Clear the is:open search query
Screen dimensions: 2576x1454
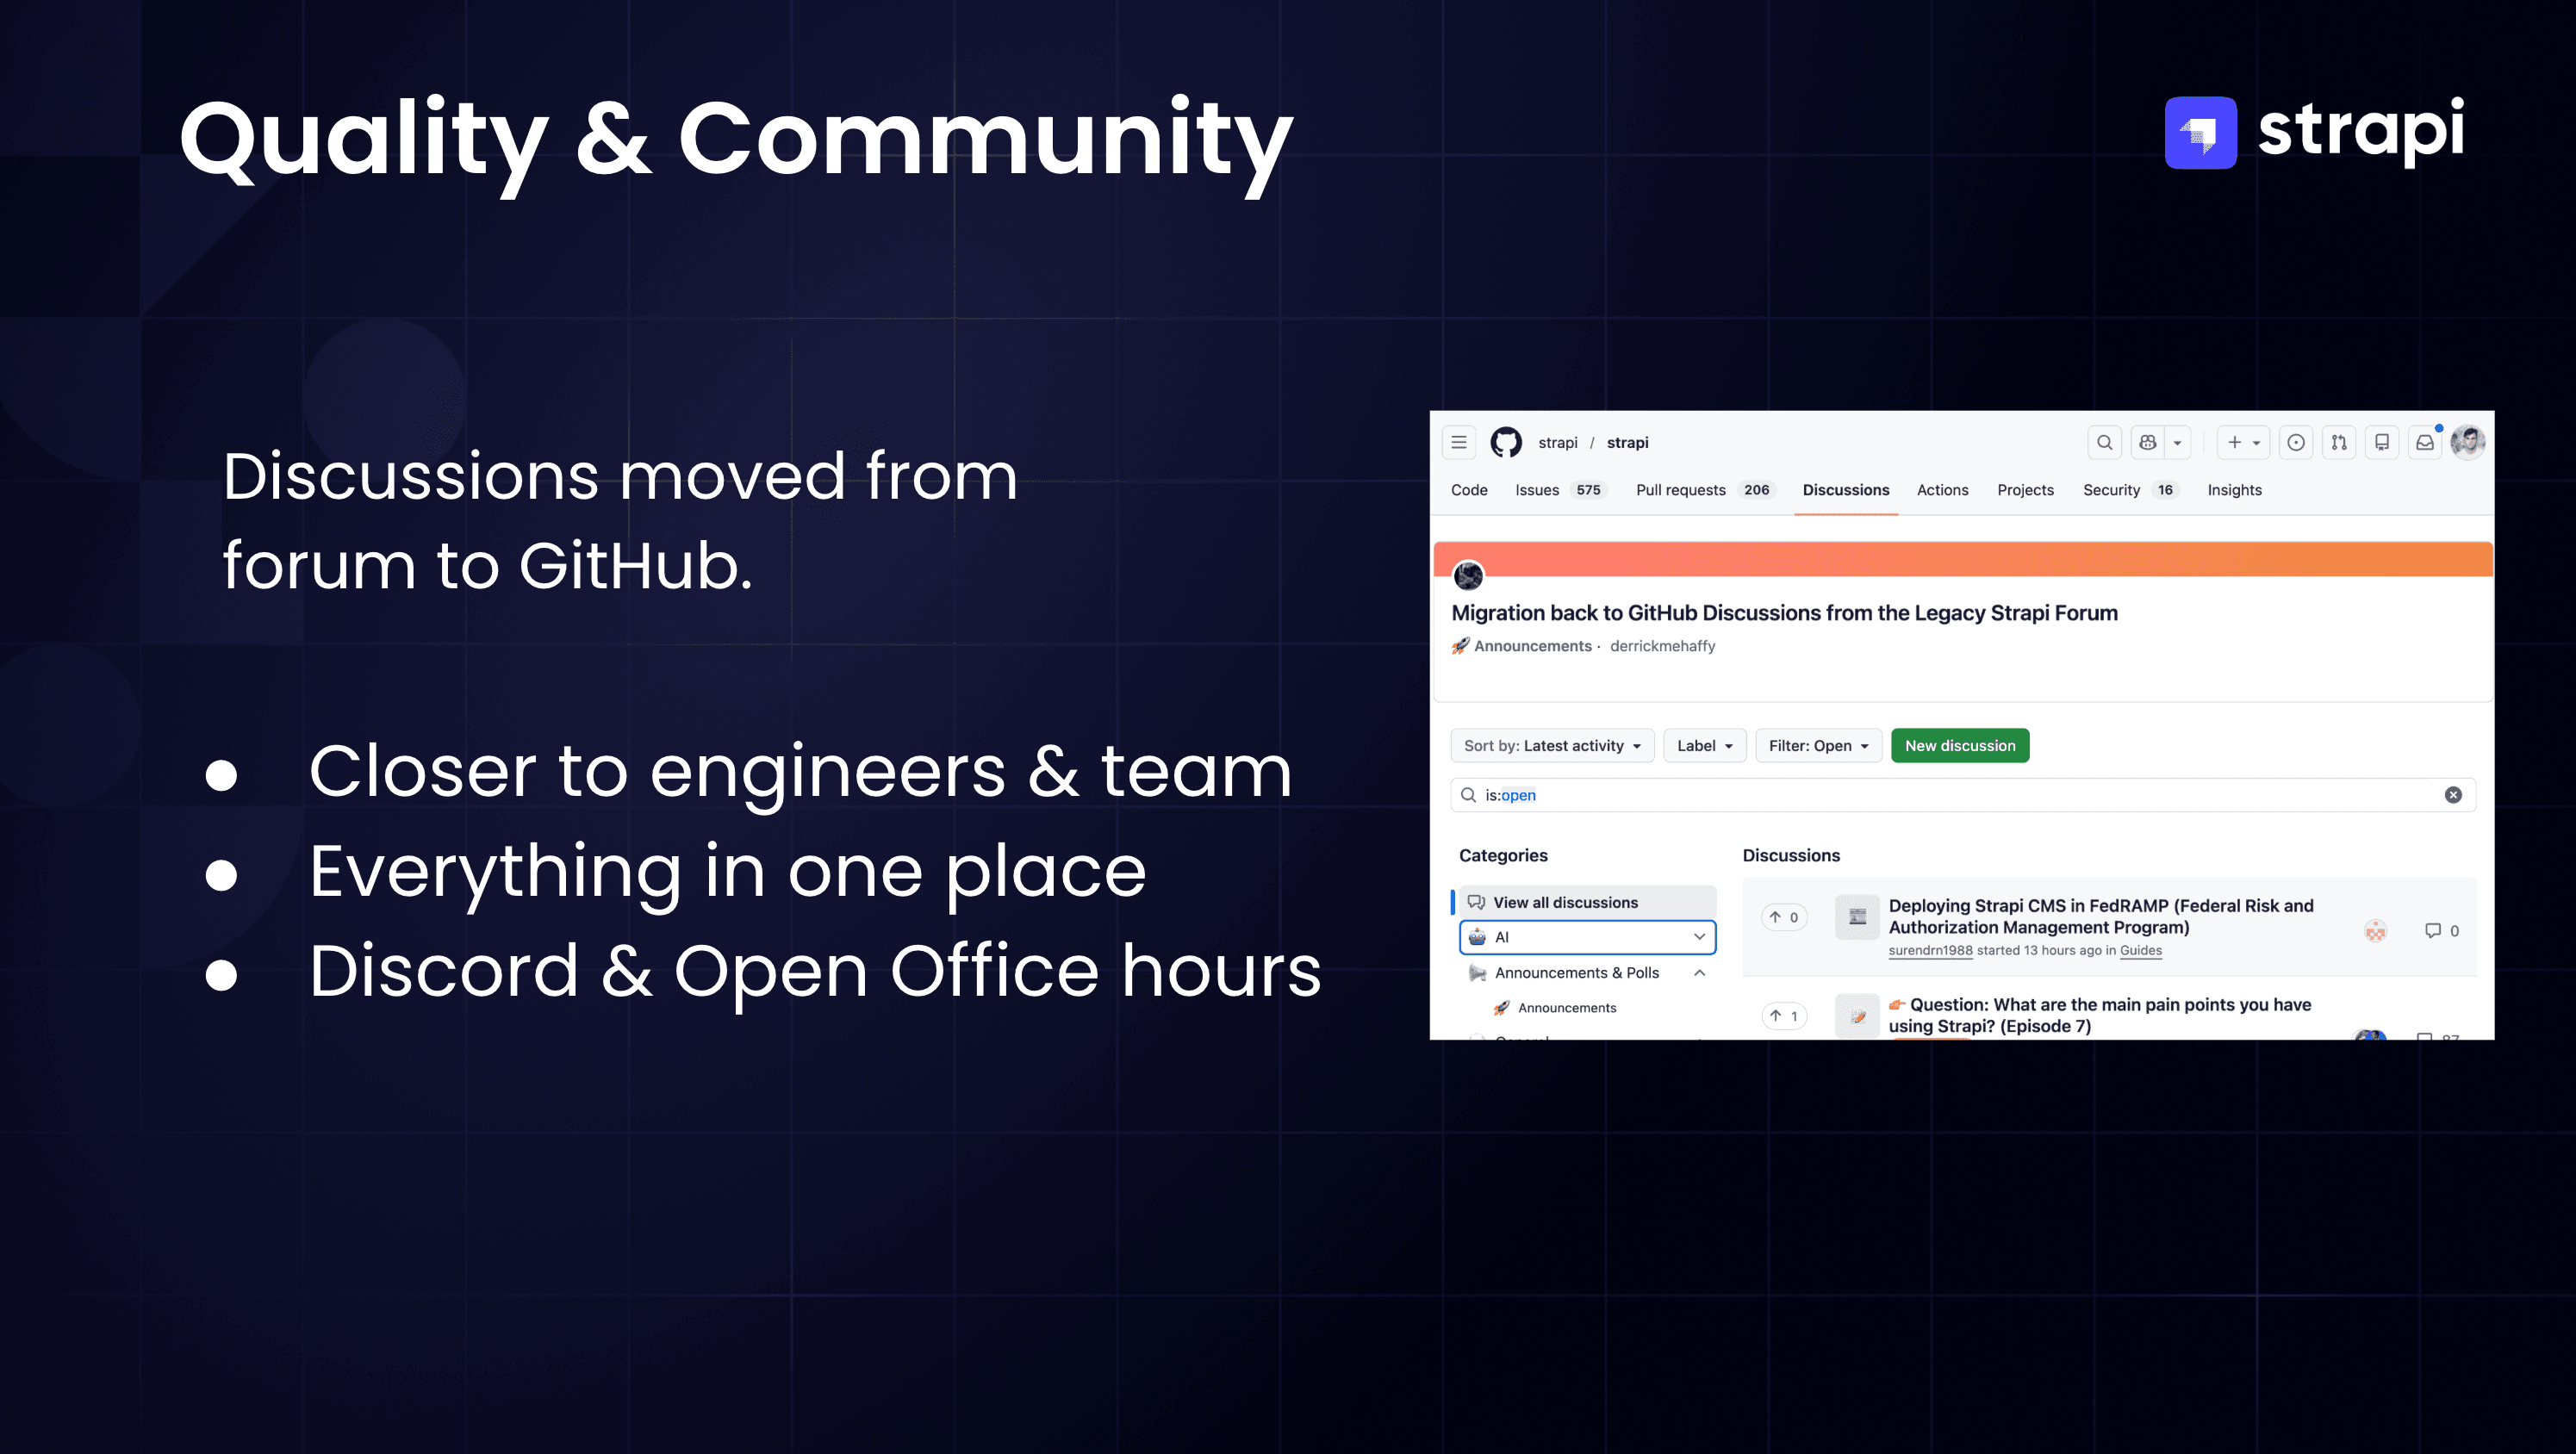(2453, 795)
